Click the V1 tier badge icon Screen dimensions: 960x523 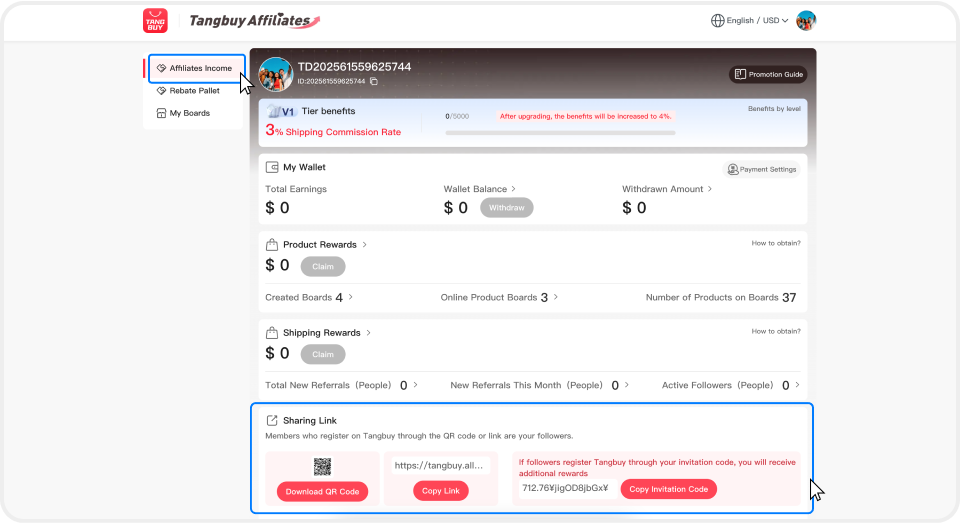(281, 111)
